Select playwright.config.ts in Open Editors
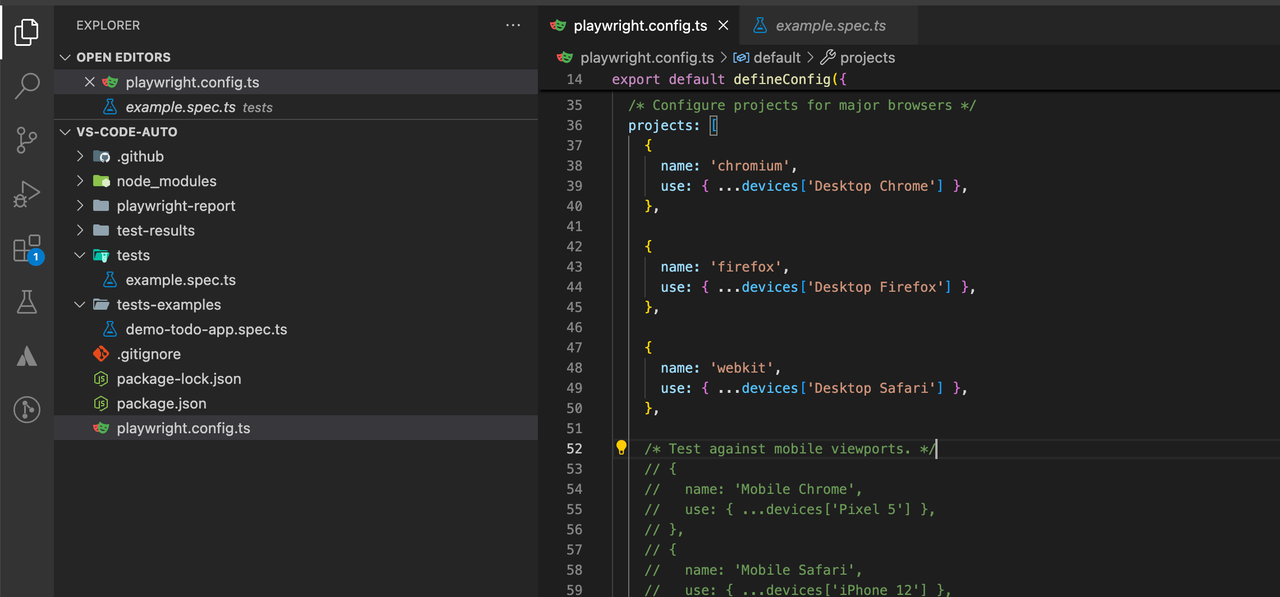 (296, 82)
